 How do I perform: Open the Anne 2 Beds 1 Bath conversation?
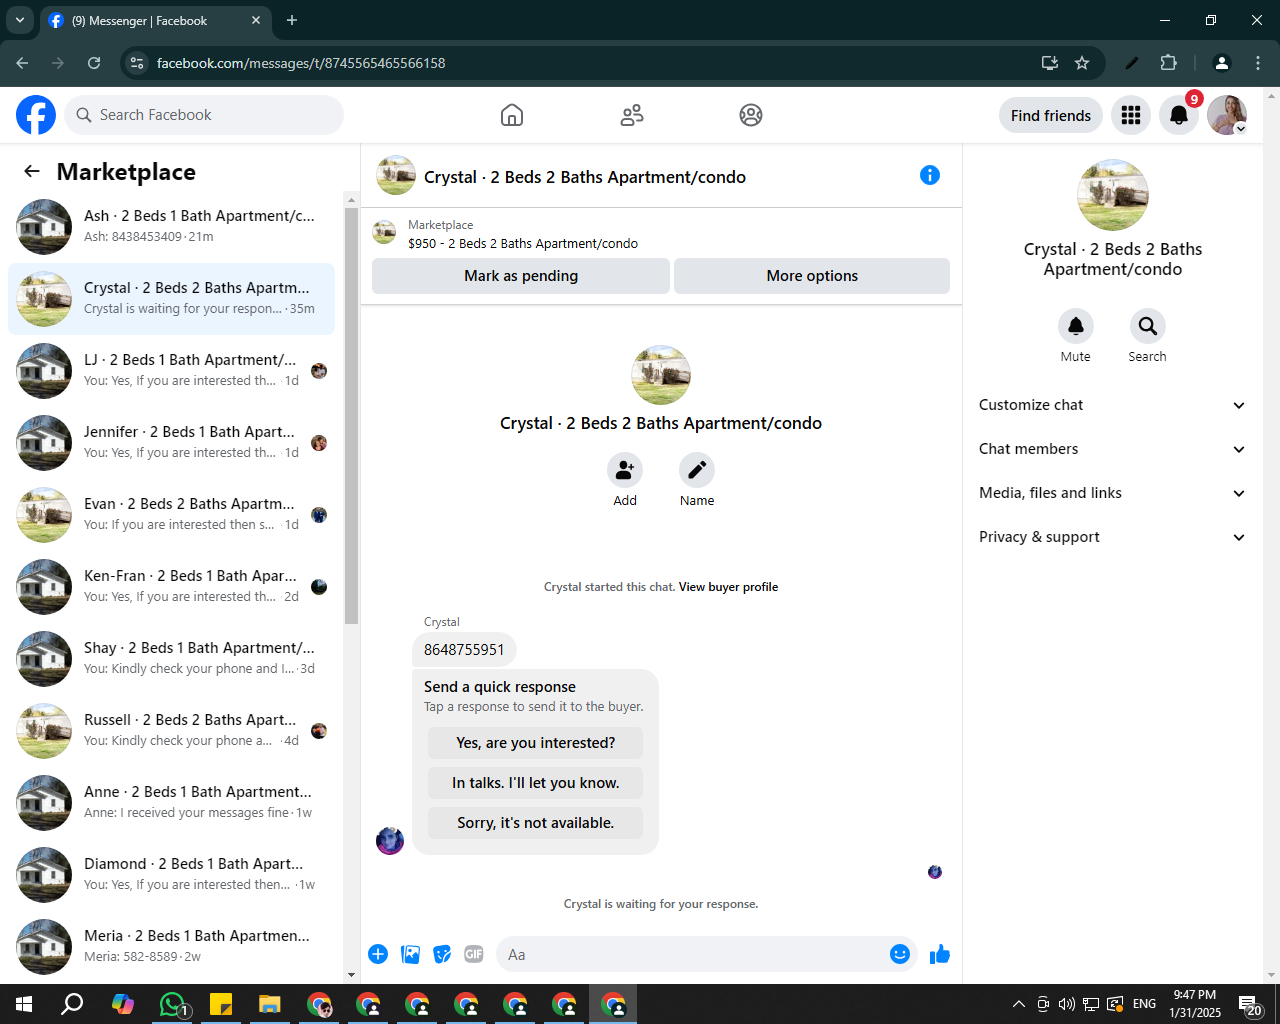tap(172, 803)
